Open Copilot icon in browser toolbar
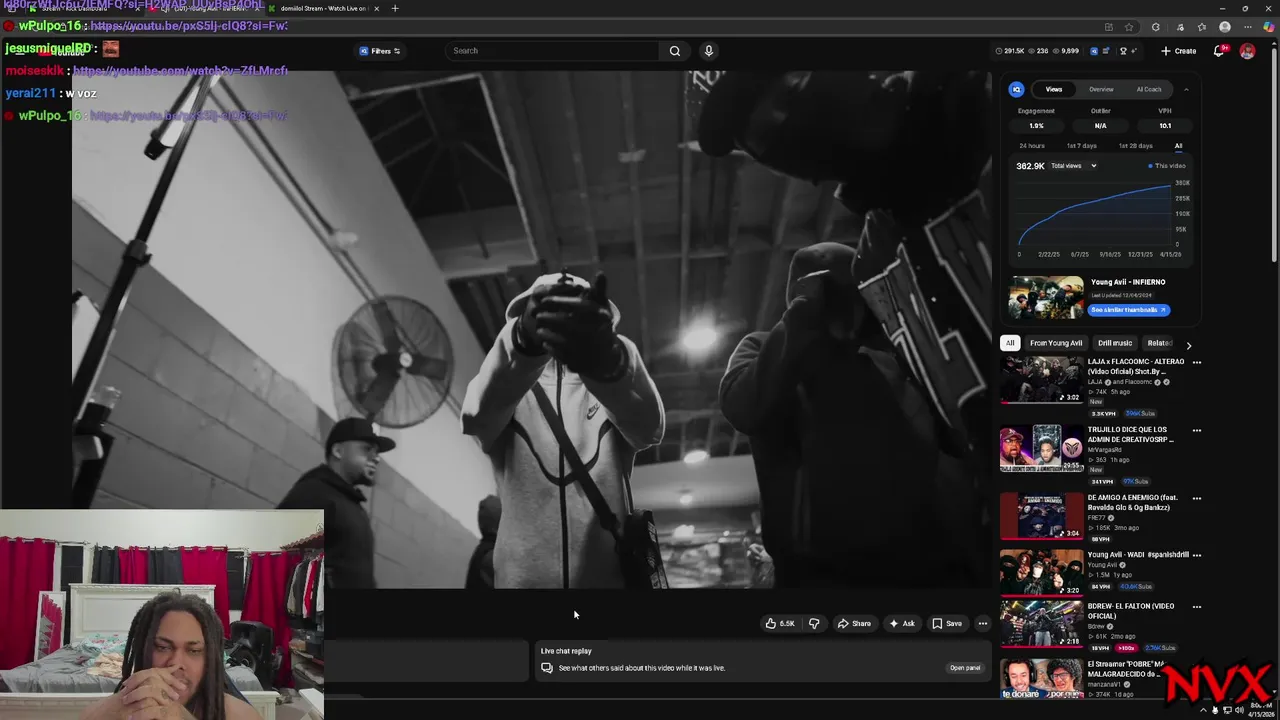The height and width of the screenshot is (720, 1280). click(1268, 27)
